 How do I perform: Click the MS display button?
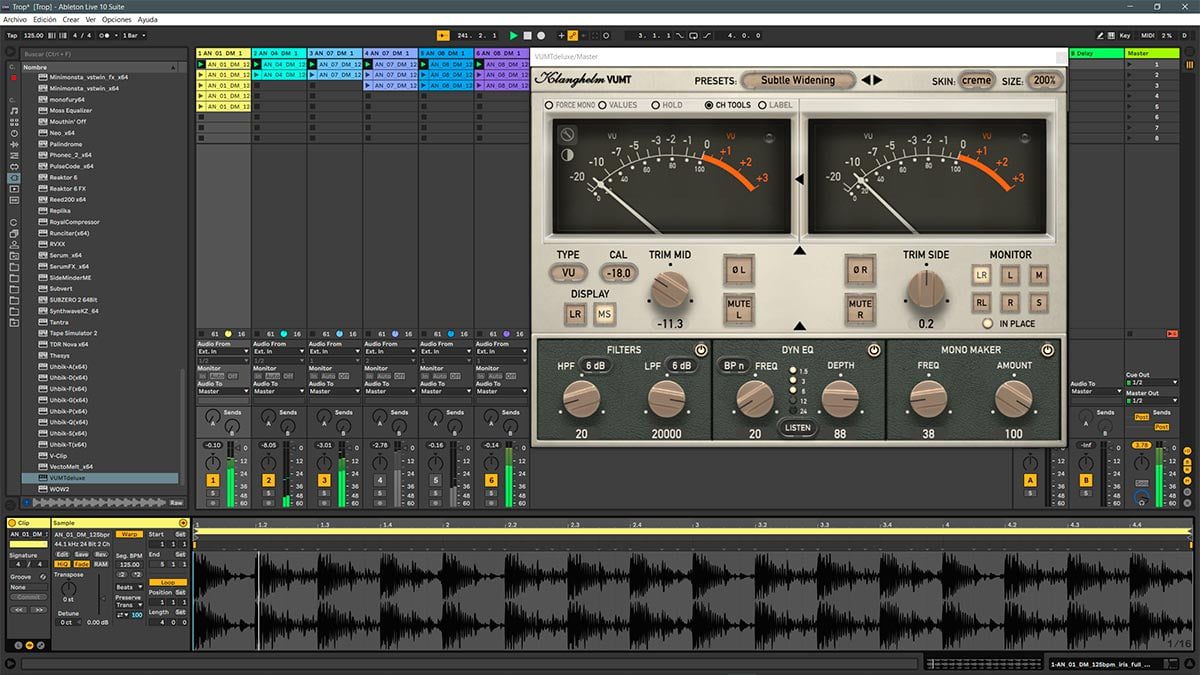point(604,313)
